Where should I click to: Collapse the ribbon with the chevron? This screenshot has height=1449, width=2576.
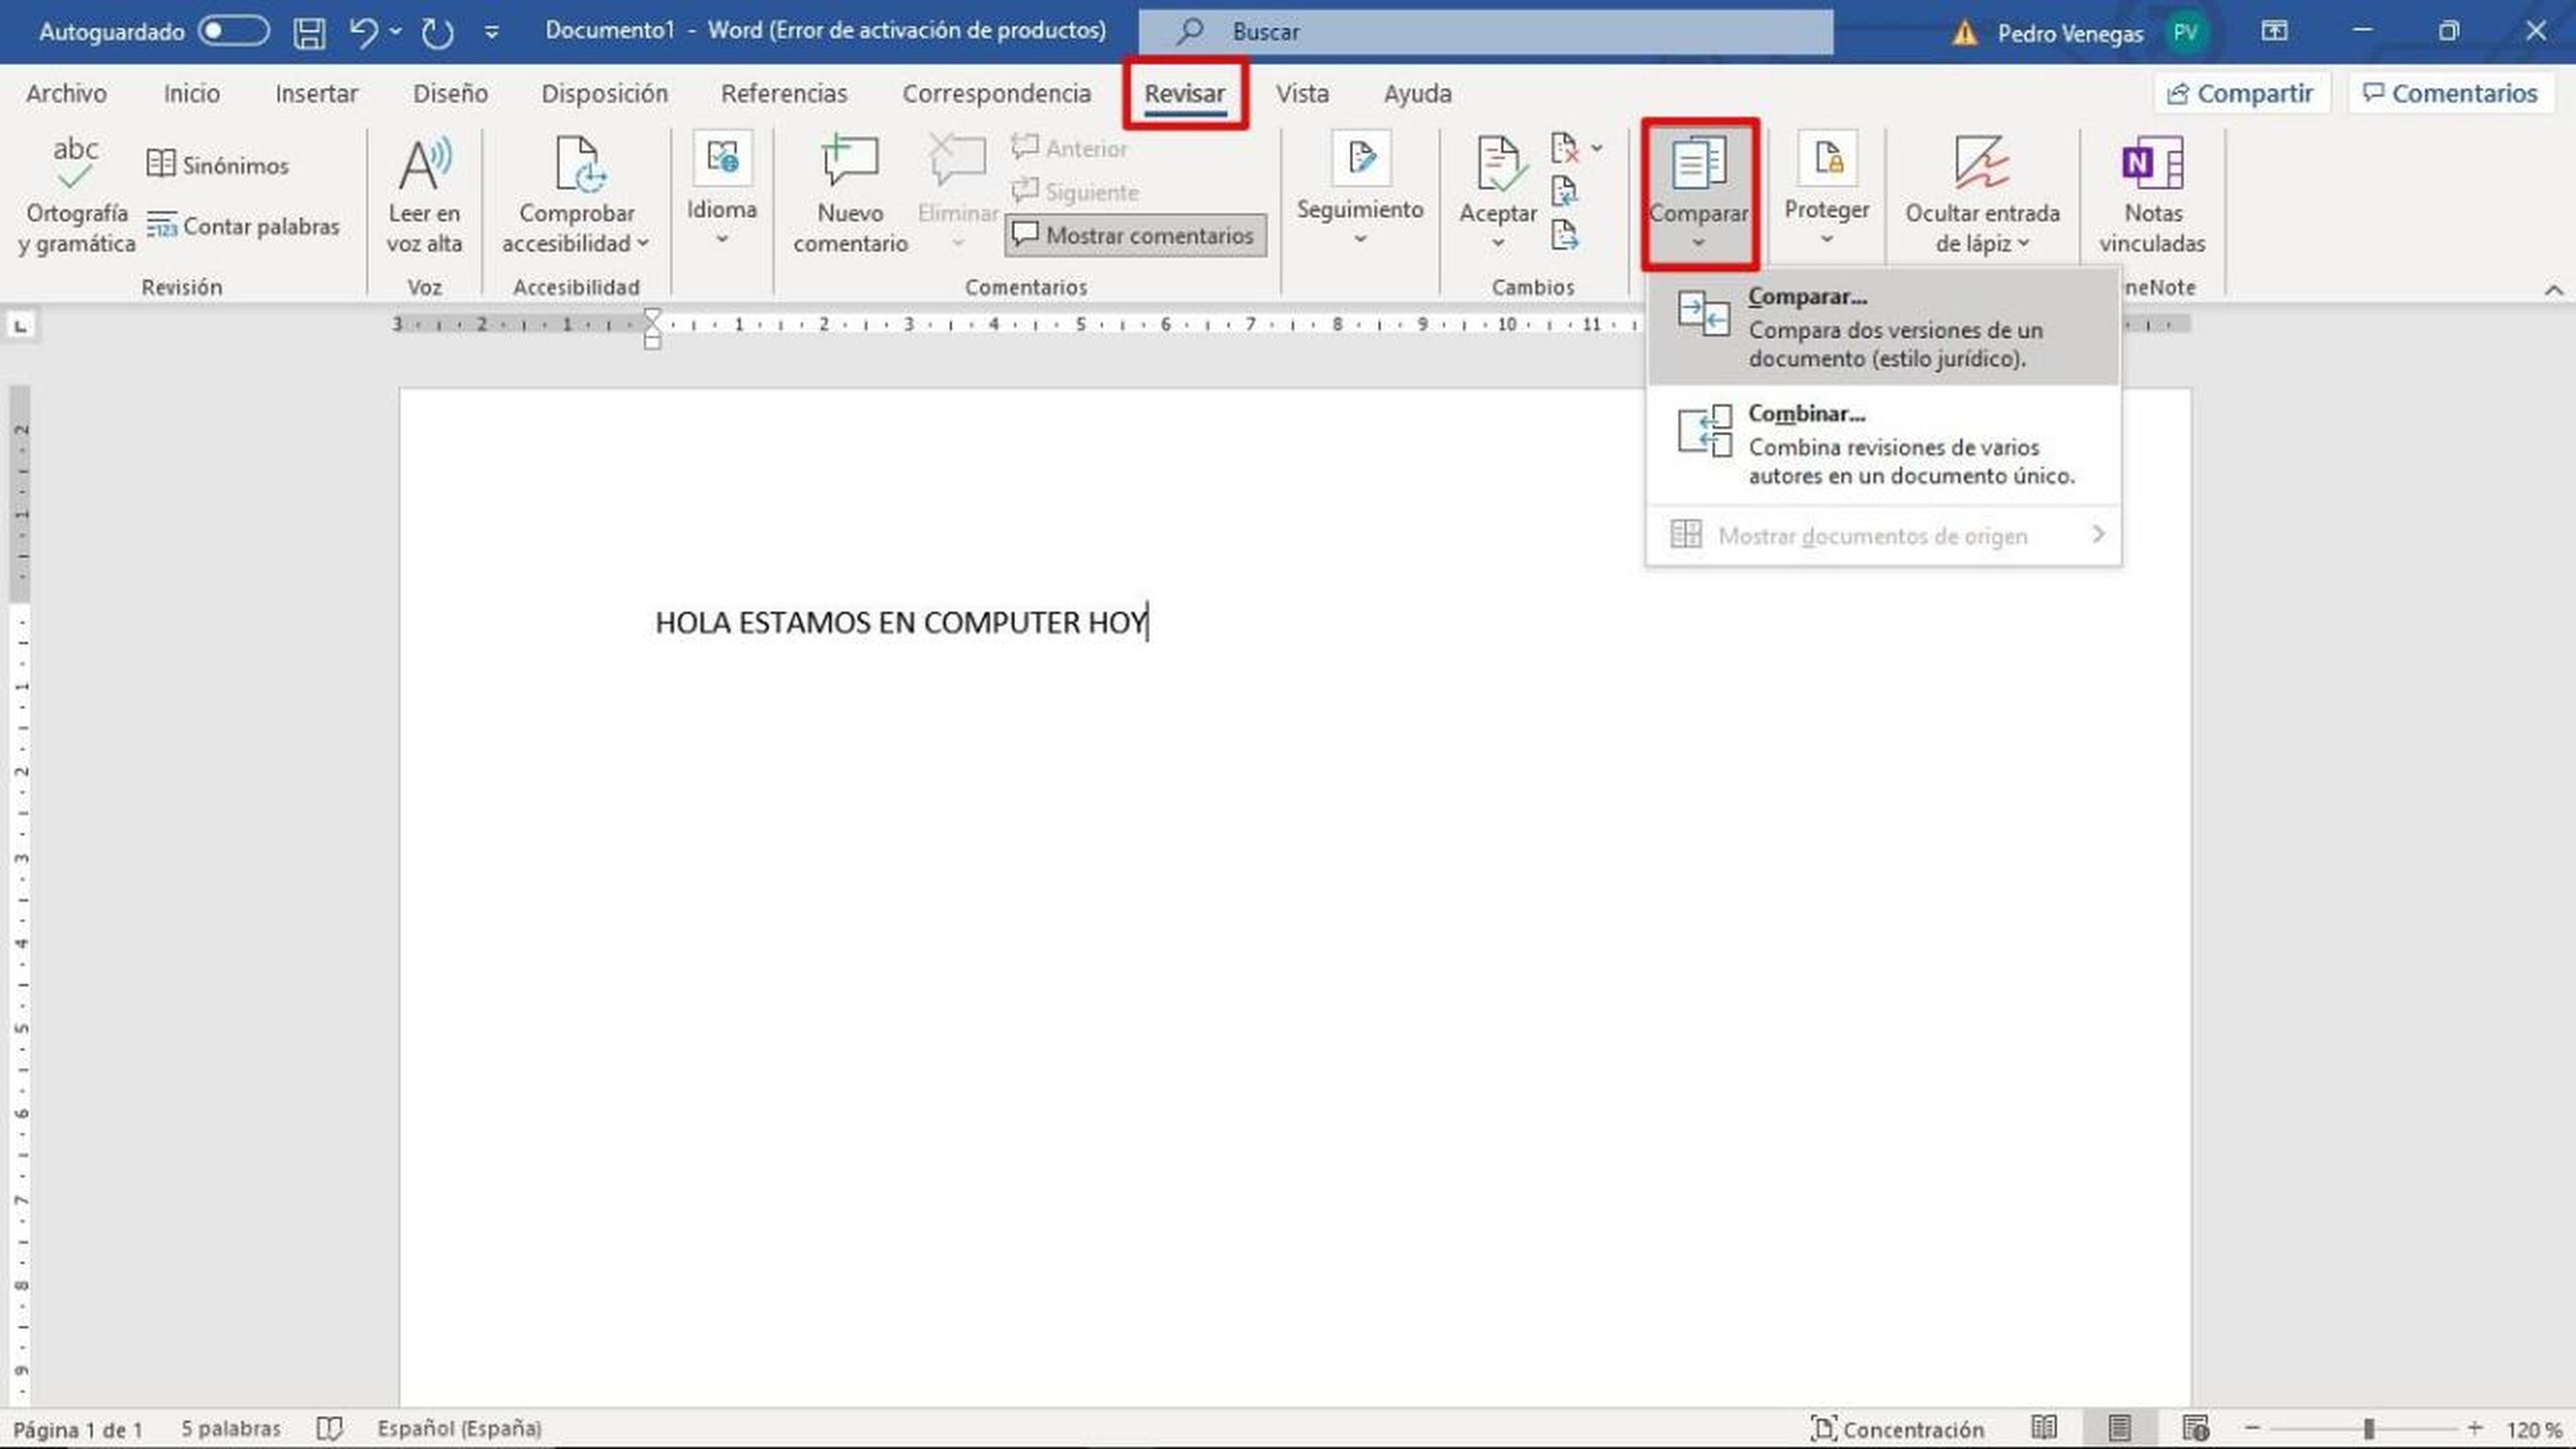coord(2553,290)
